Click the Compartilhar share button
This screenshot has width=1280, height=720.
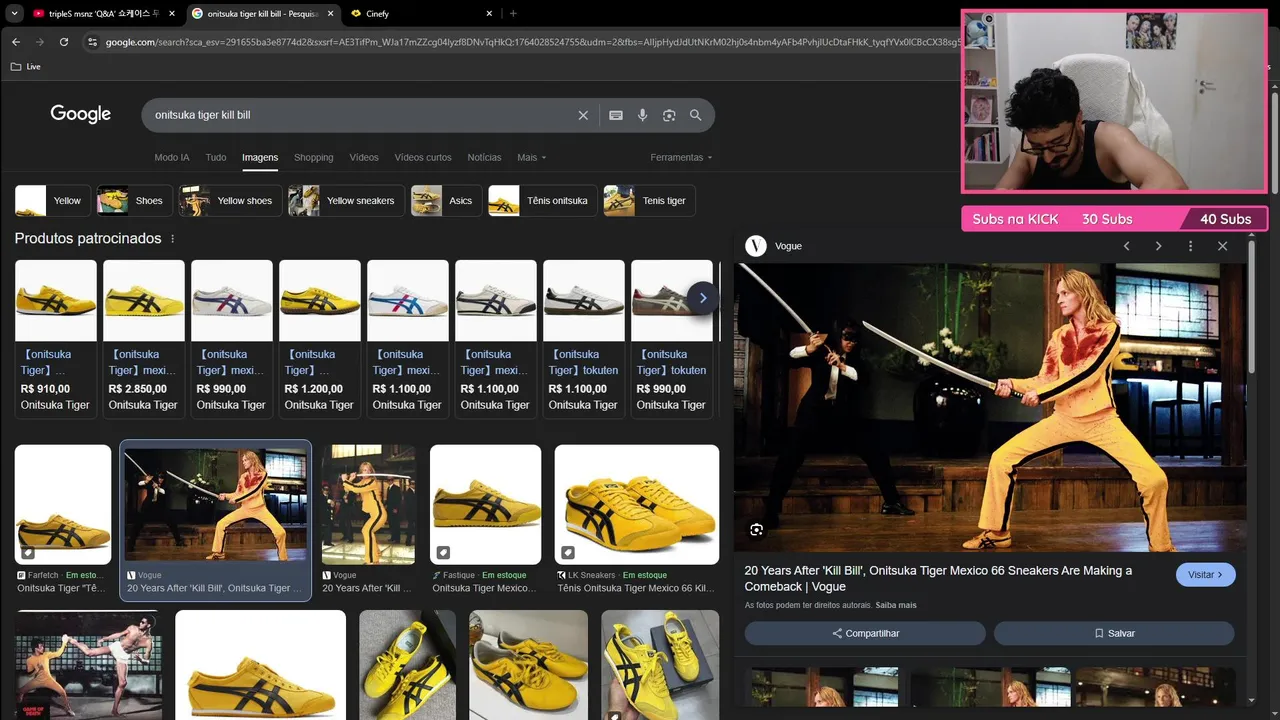pos(865,633)
